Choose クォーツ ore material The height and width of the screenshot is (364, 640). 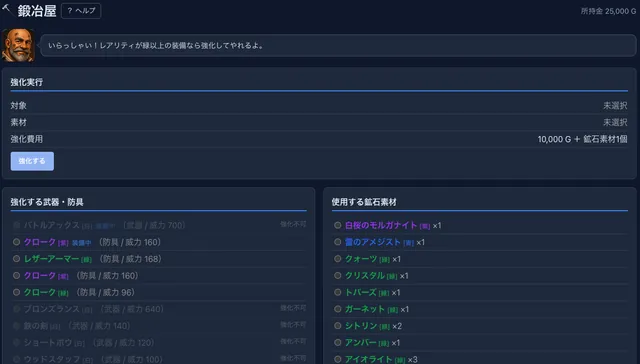pos(338,259)
